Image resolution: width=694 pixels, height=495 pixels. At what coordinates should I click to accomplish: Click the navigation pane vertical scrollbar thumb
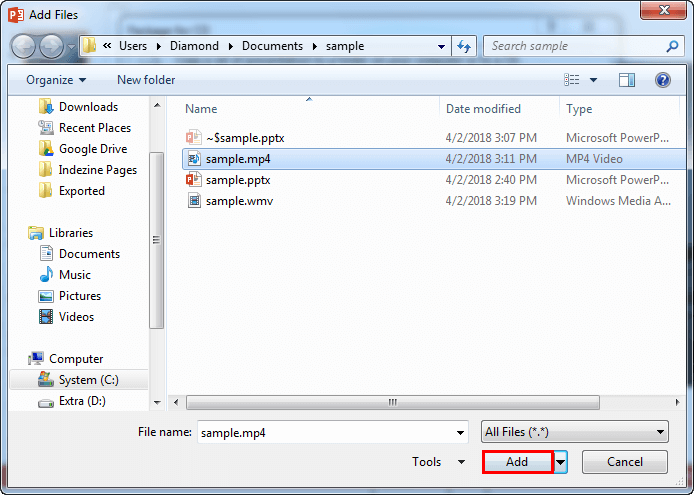pyautogui.click(x=156, y=240)
